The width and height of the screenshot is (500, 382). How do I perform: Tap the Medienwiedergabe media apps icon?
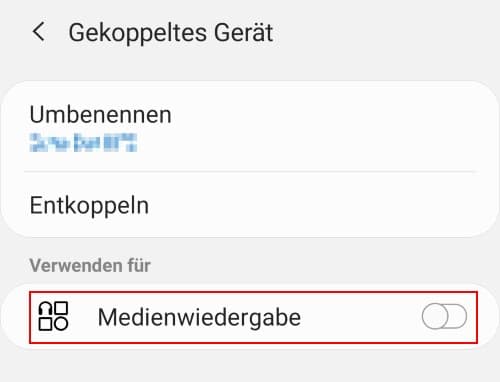53,316
